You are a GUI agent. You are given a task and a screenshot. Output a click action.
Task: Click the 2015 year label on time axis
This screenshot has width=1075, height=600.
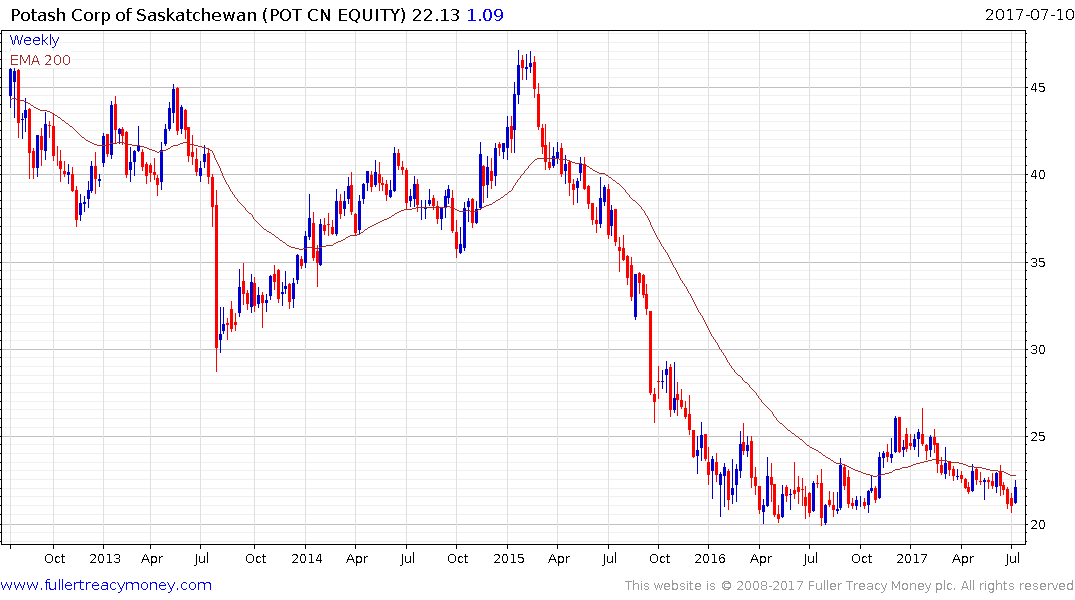[x=509, y=559]
